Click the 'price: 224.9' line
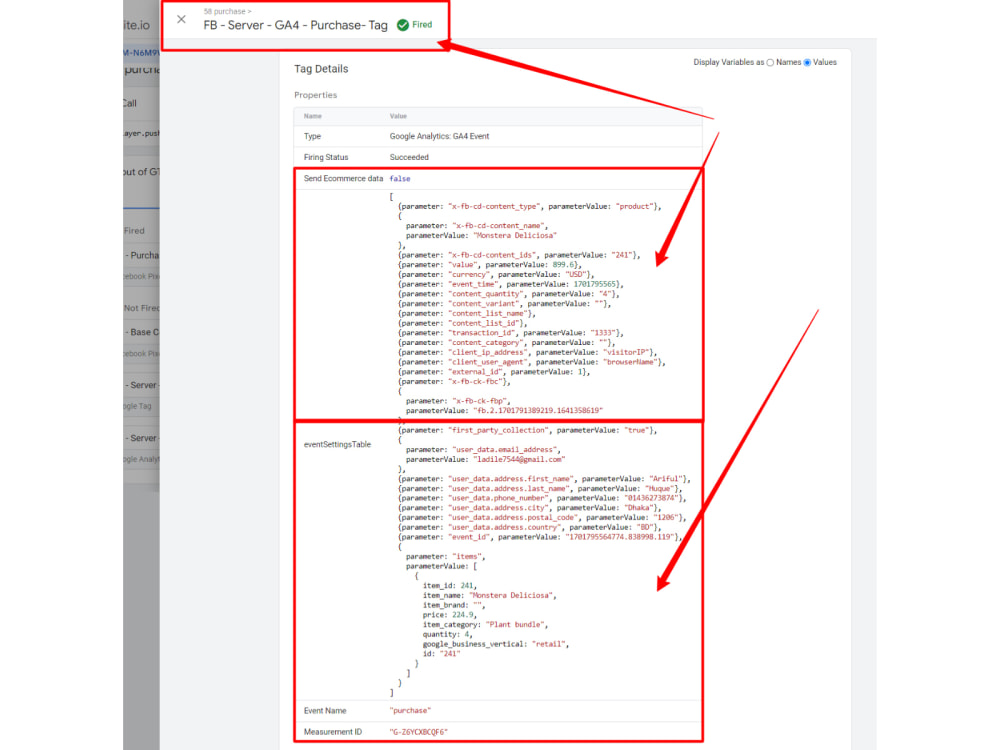The height and width of the screenshot is (750, 1000). 450,615
